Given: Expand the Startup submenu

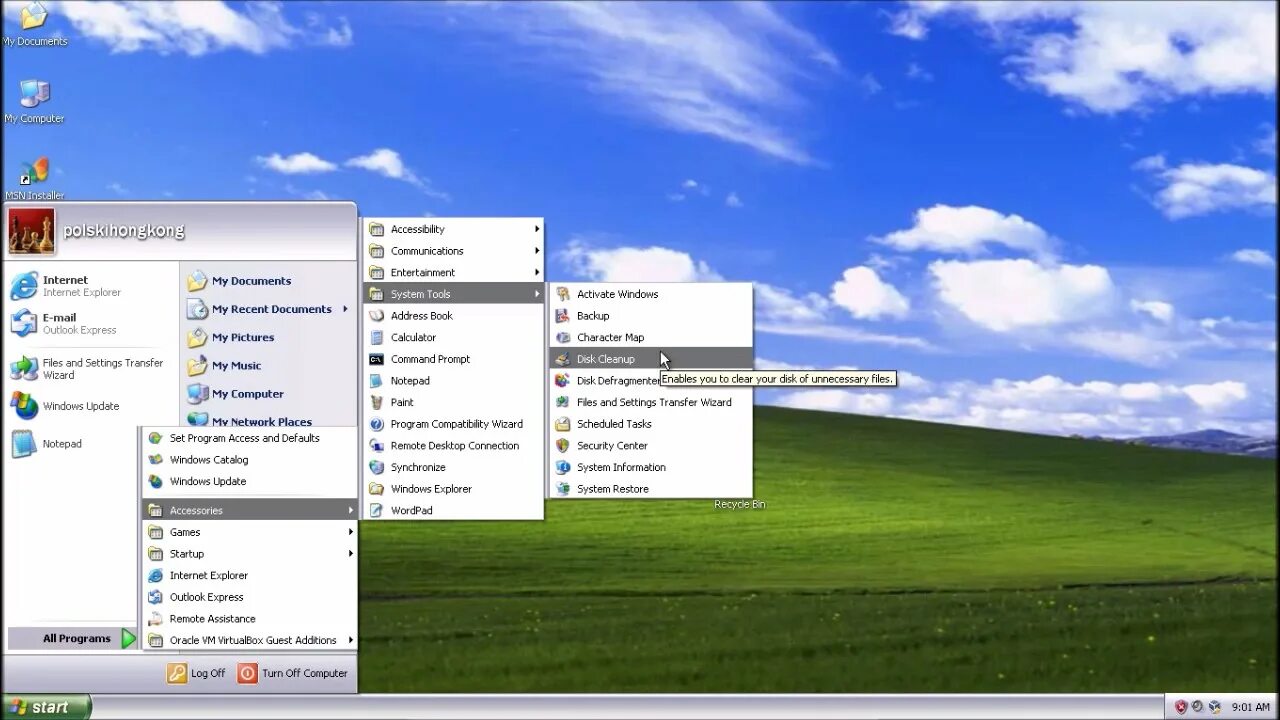Looking at the screenshot, I should 249,554.
